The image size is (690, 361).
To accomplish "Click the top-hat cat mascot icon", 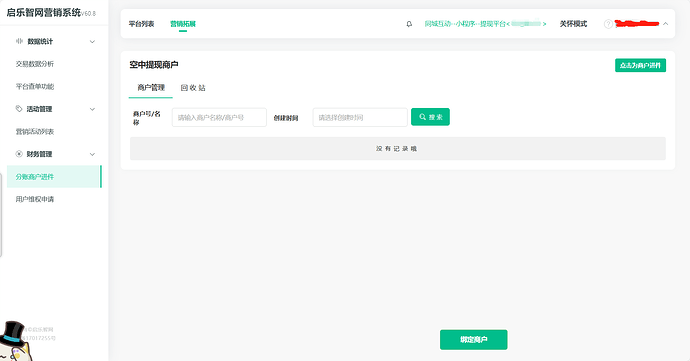I will click(15, 342).
